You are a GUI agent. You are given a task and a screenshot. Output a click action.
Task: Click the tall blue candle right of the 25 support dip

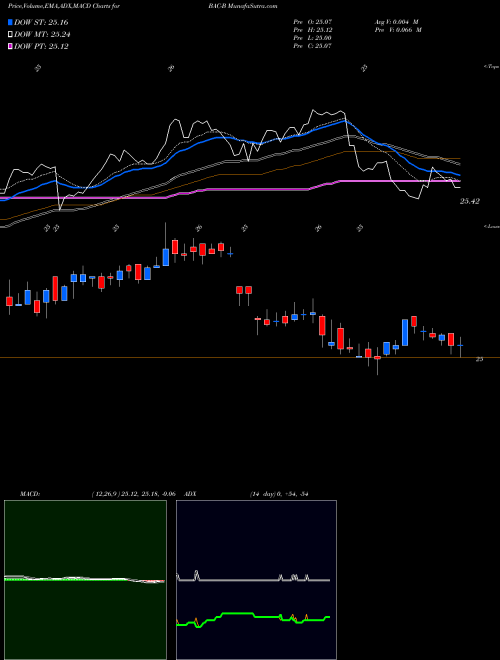(x=405, y=333)
